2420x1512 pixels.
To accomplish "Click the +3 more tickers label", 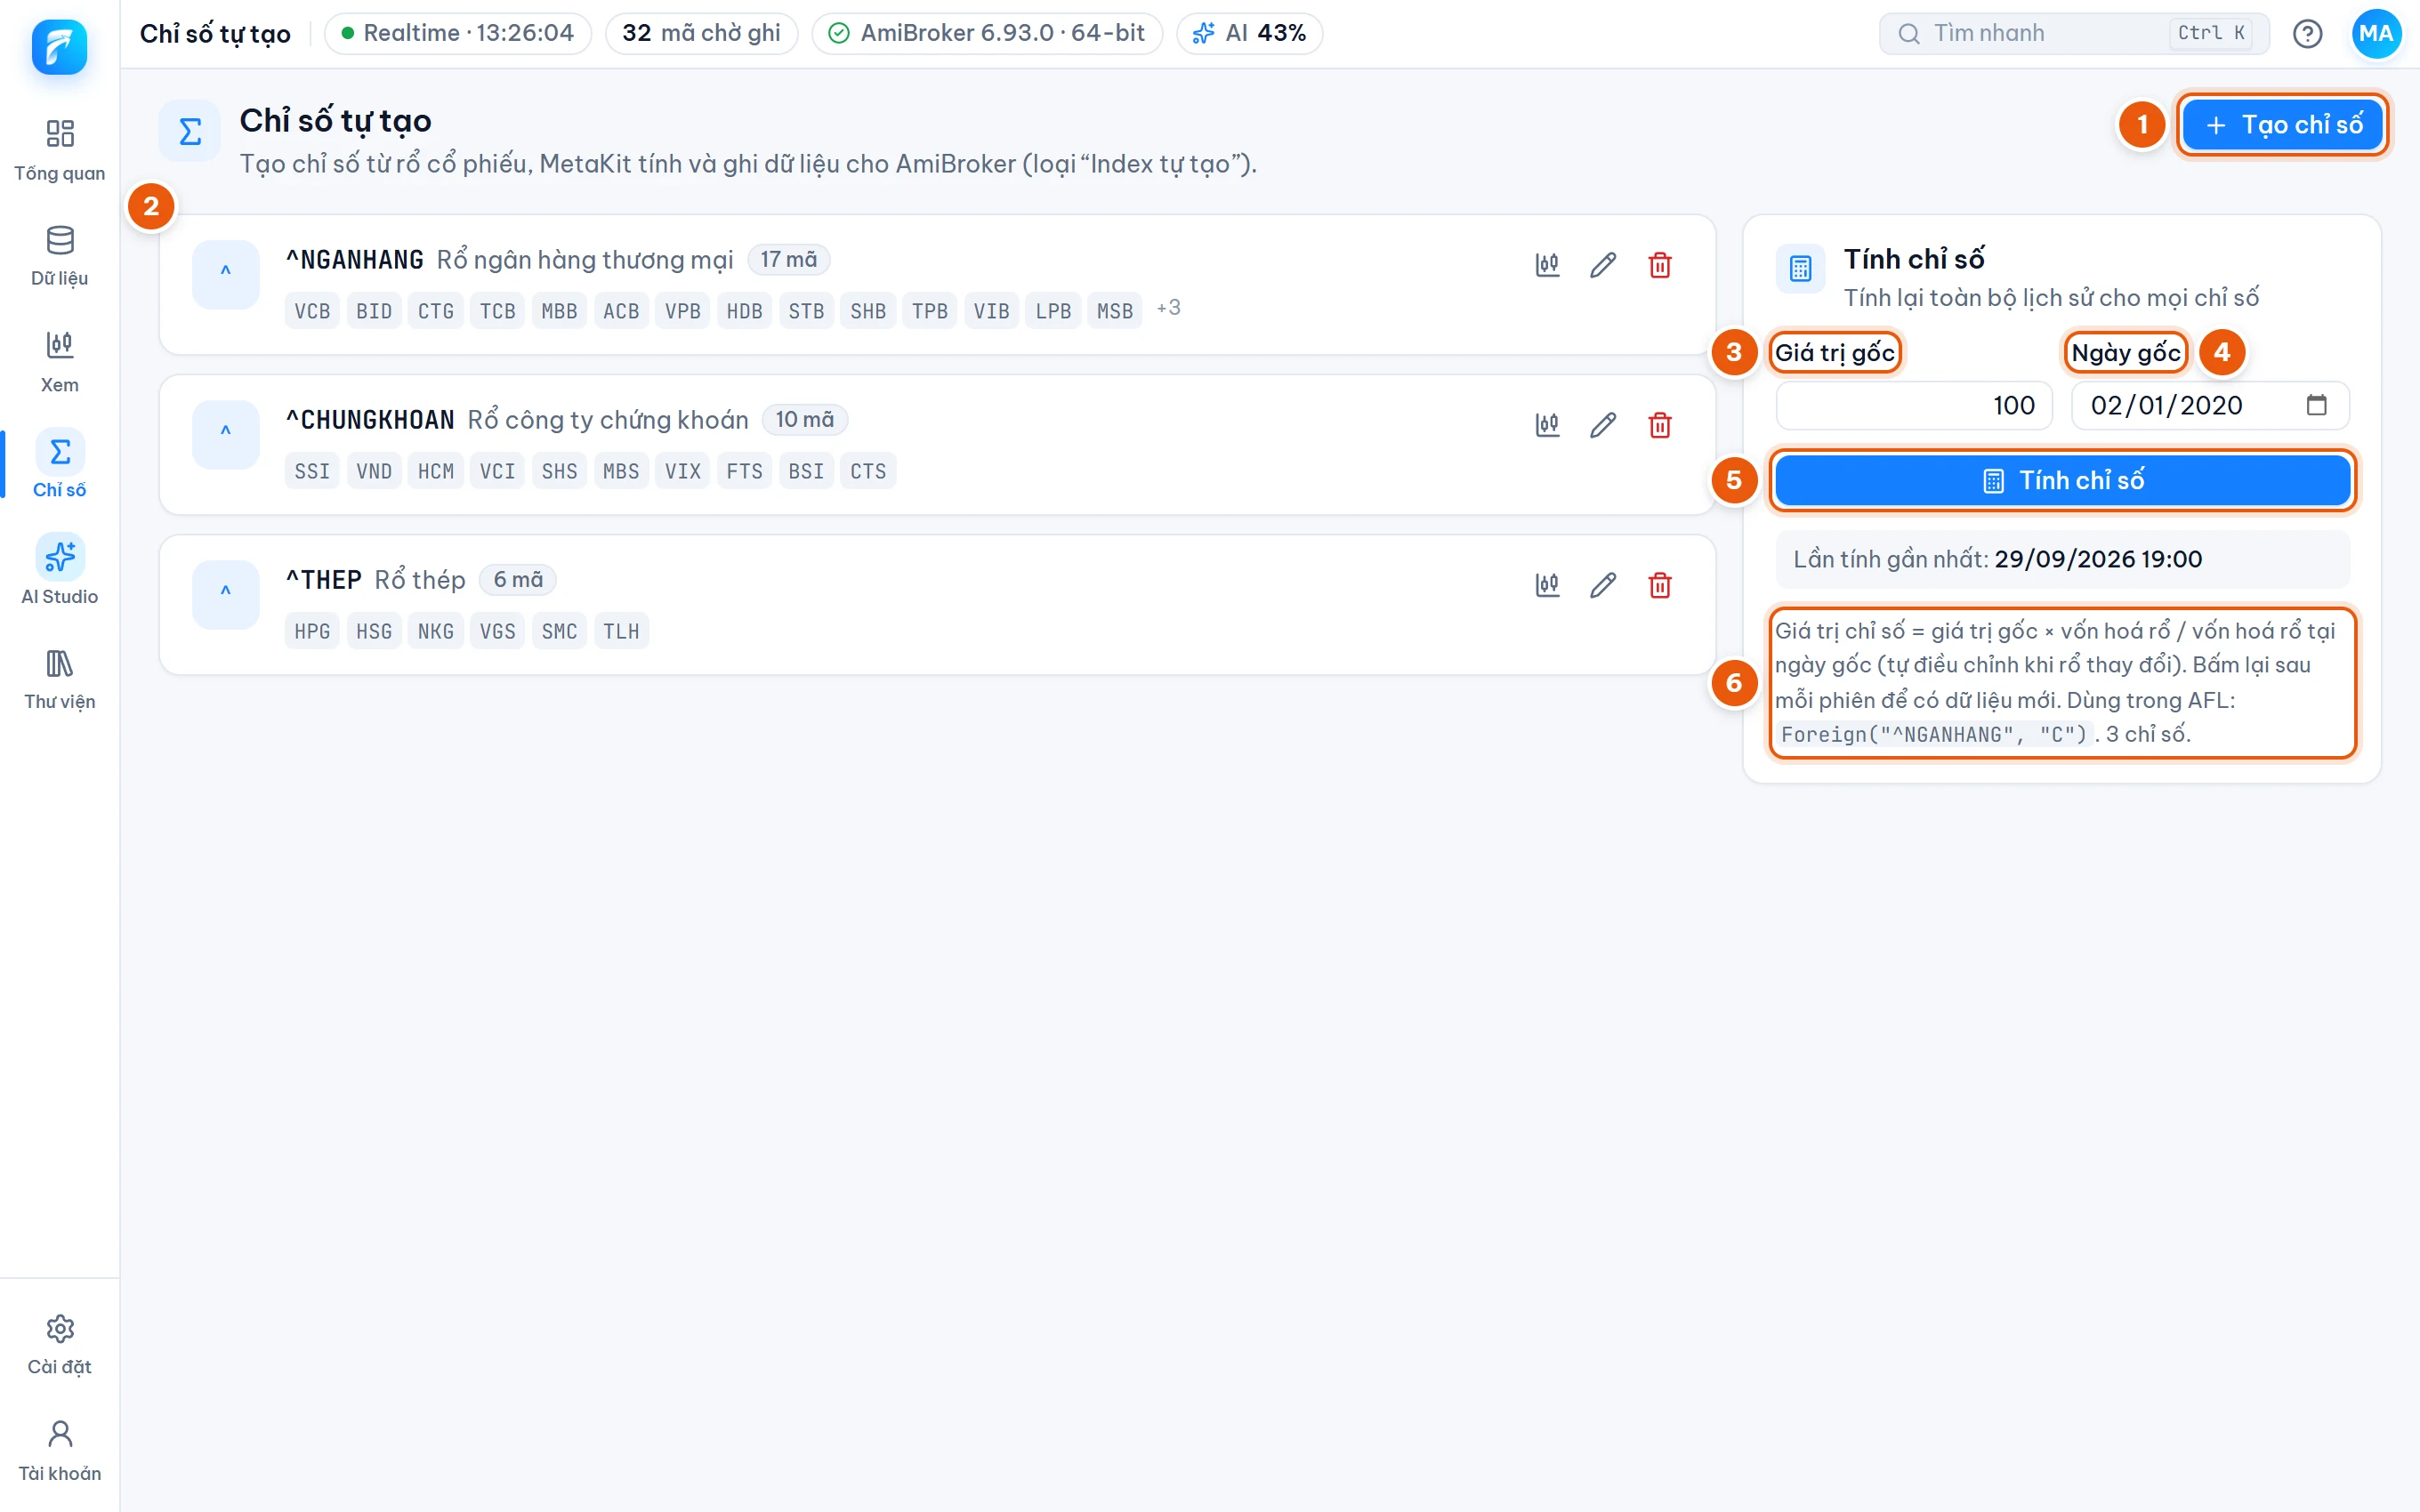I will [x=1168, y=308].
